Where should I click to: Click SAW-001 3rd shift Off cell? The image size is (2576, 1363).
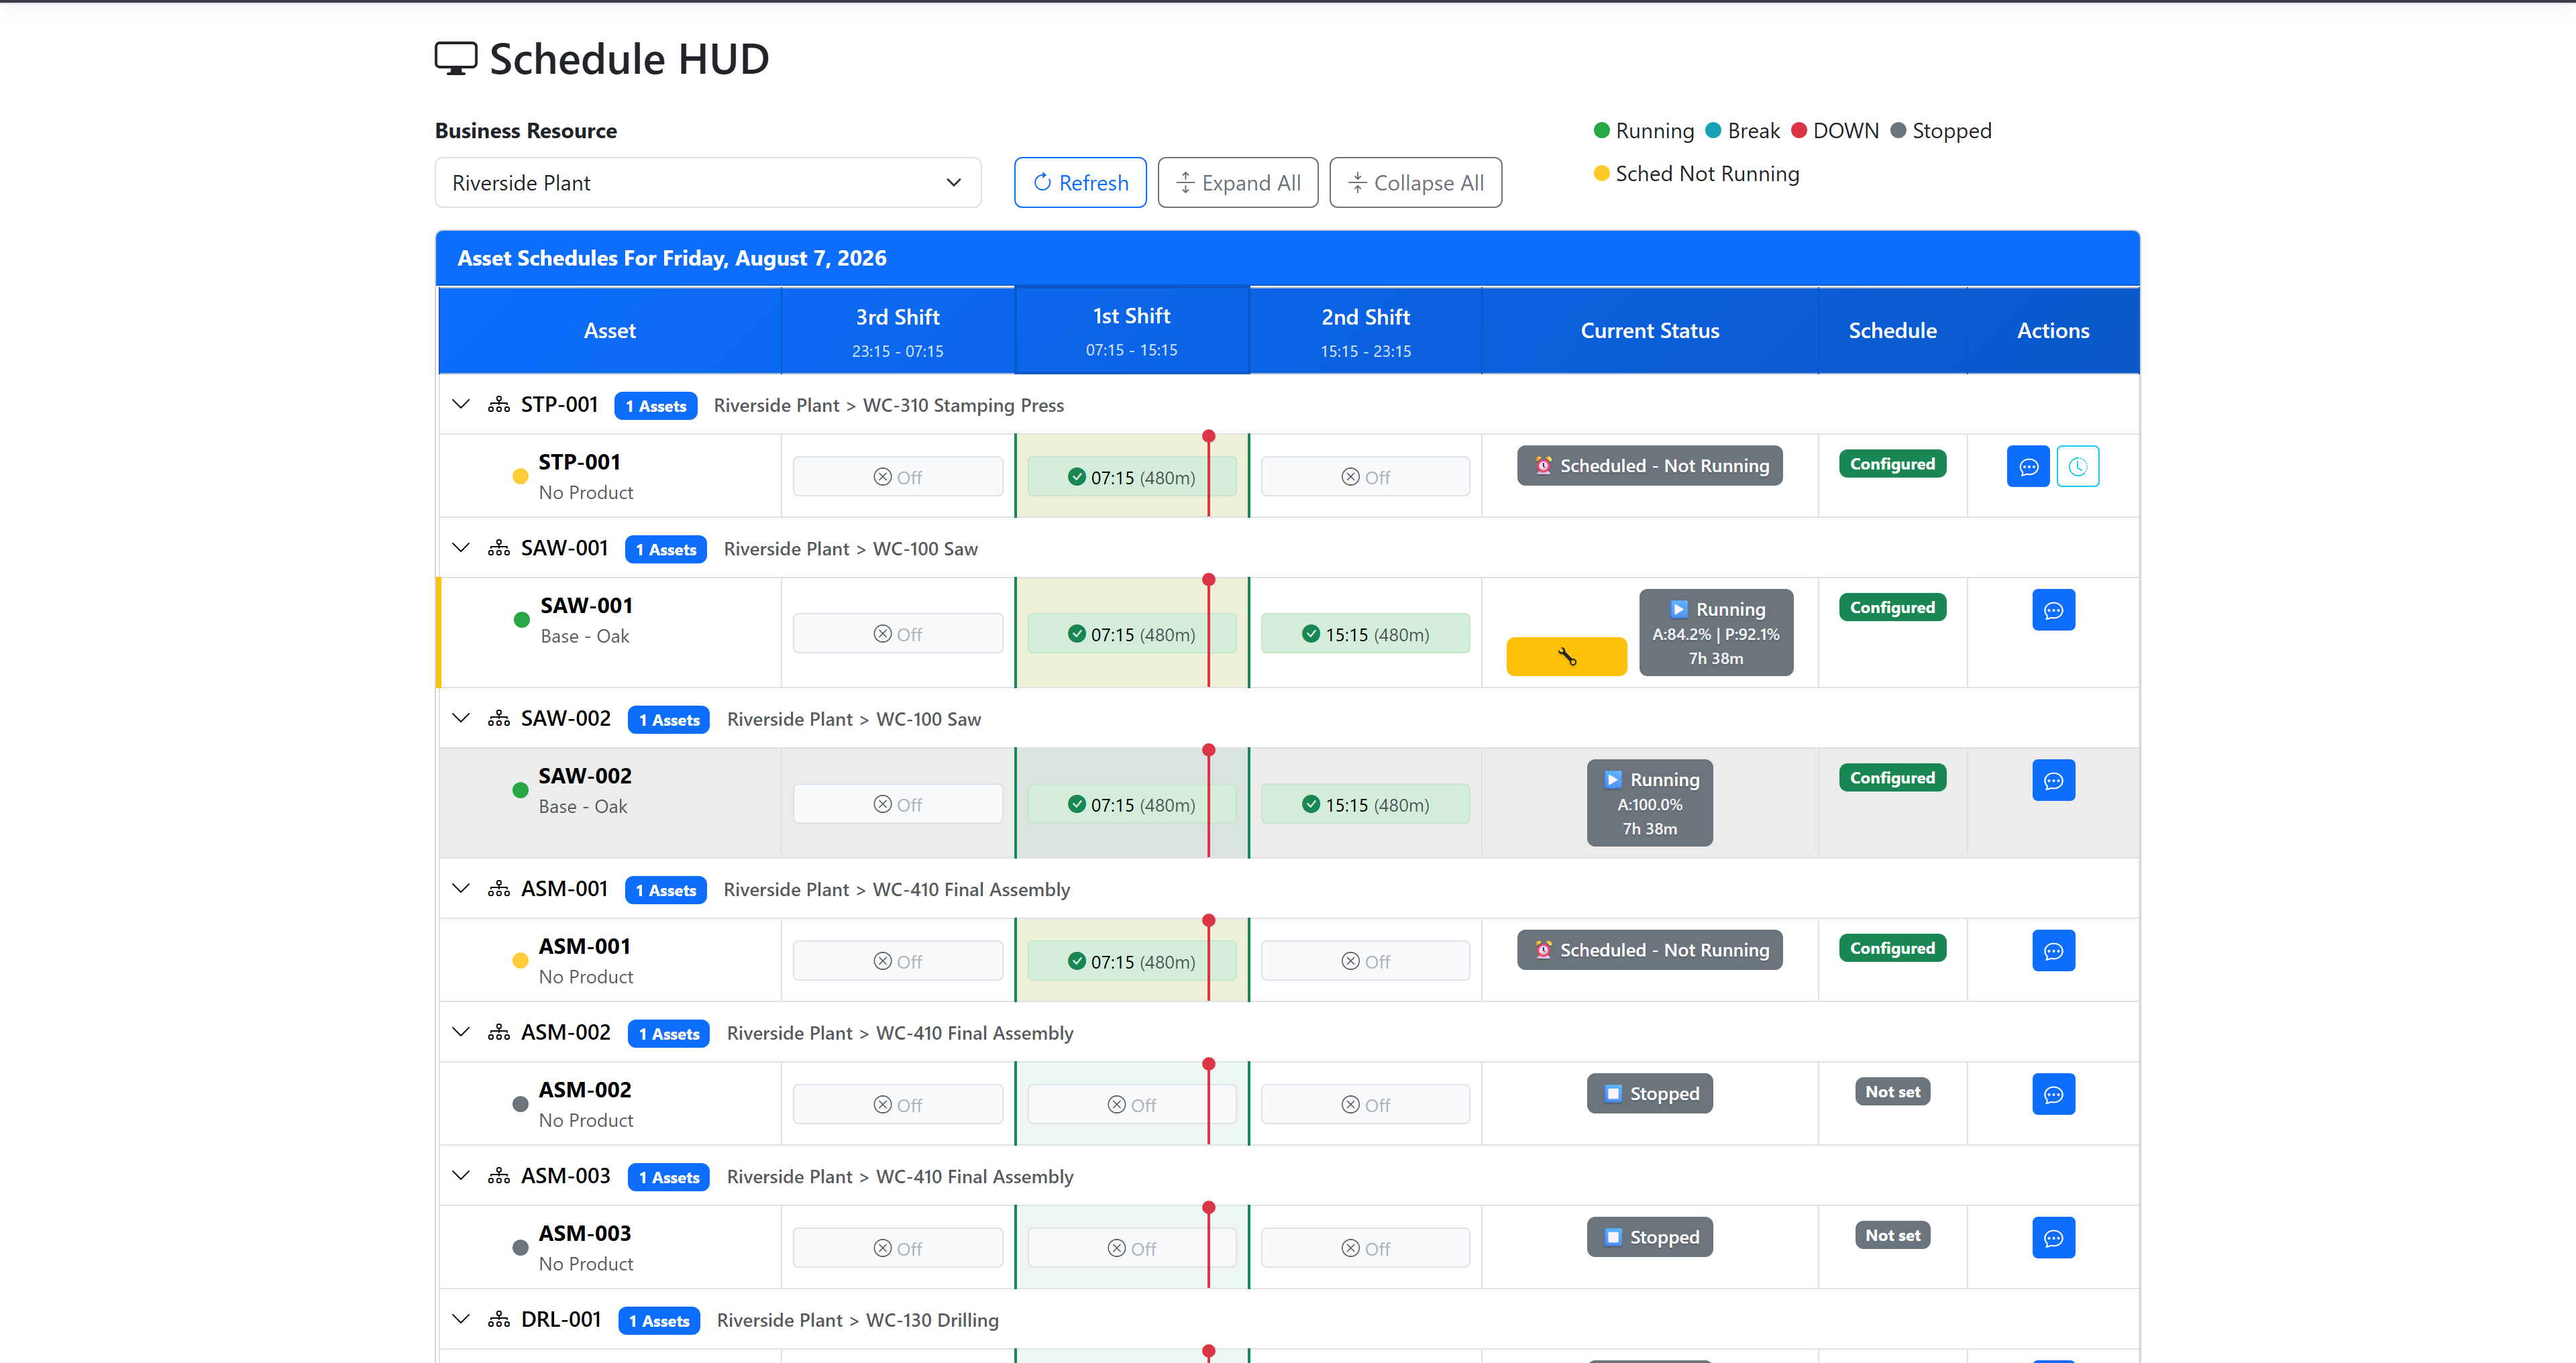[x=897, y=634]
